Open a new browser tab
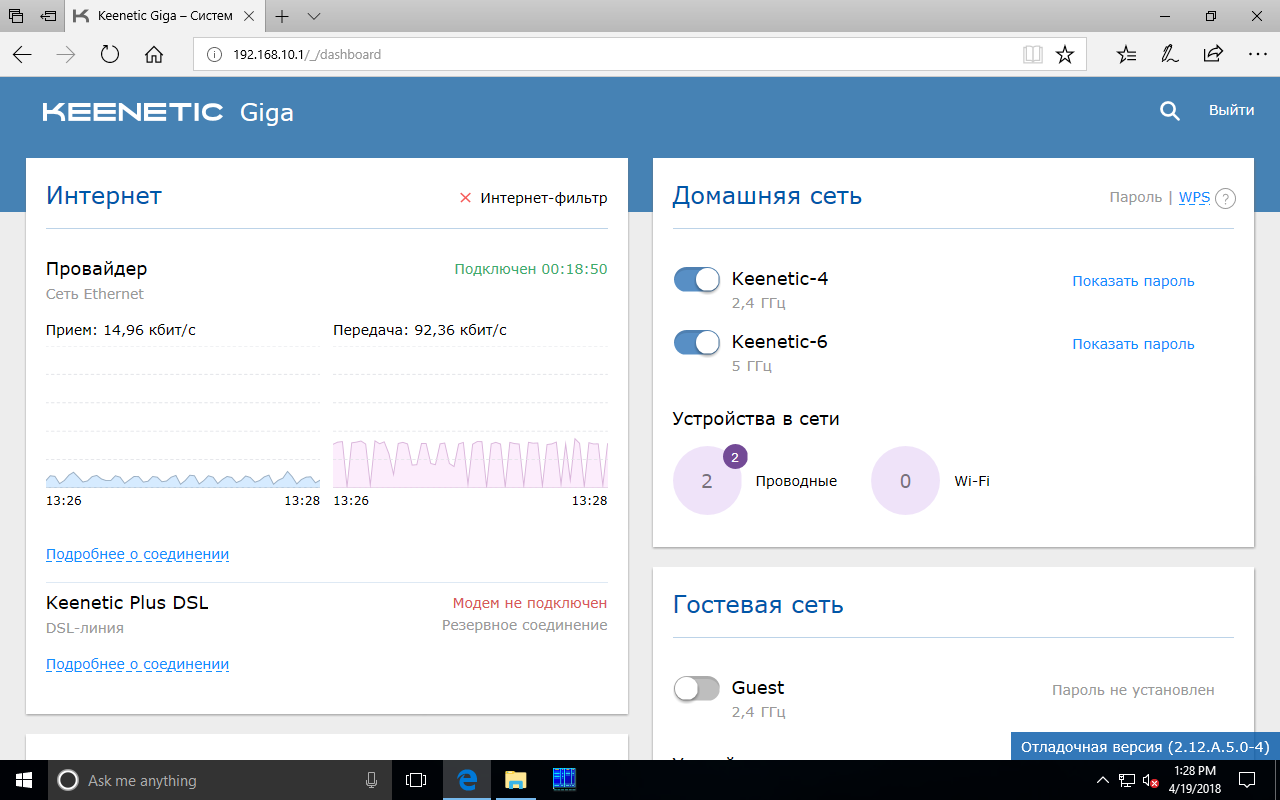 tap(282, 16)
